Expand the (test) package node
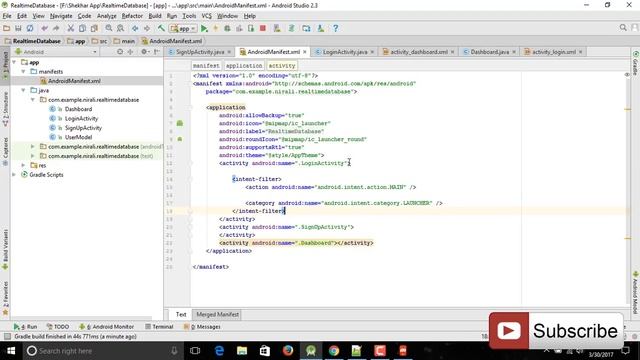 [33, 156]
